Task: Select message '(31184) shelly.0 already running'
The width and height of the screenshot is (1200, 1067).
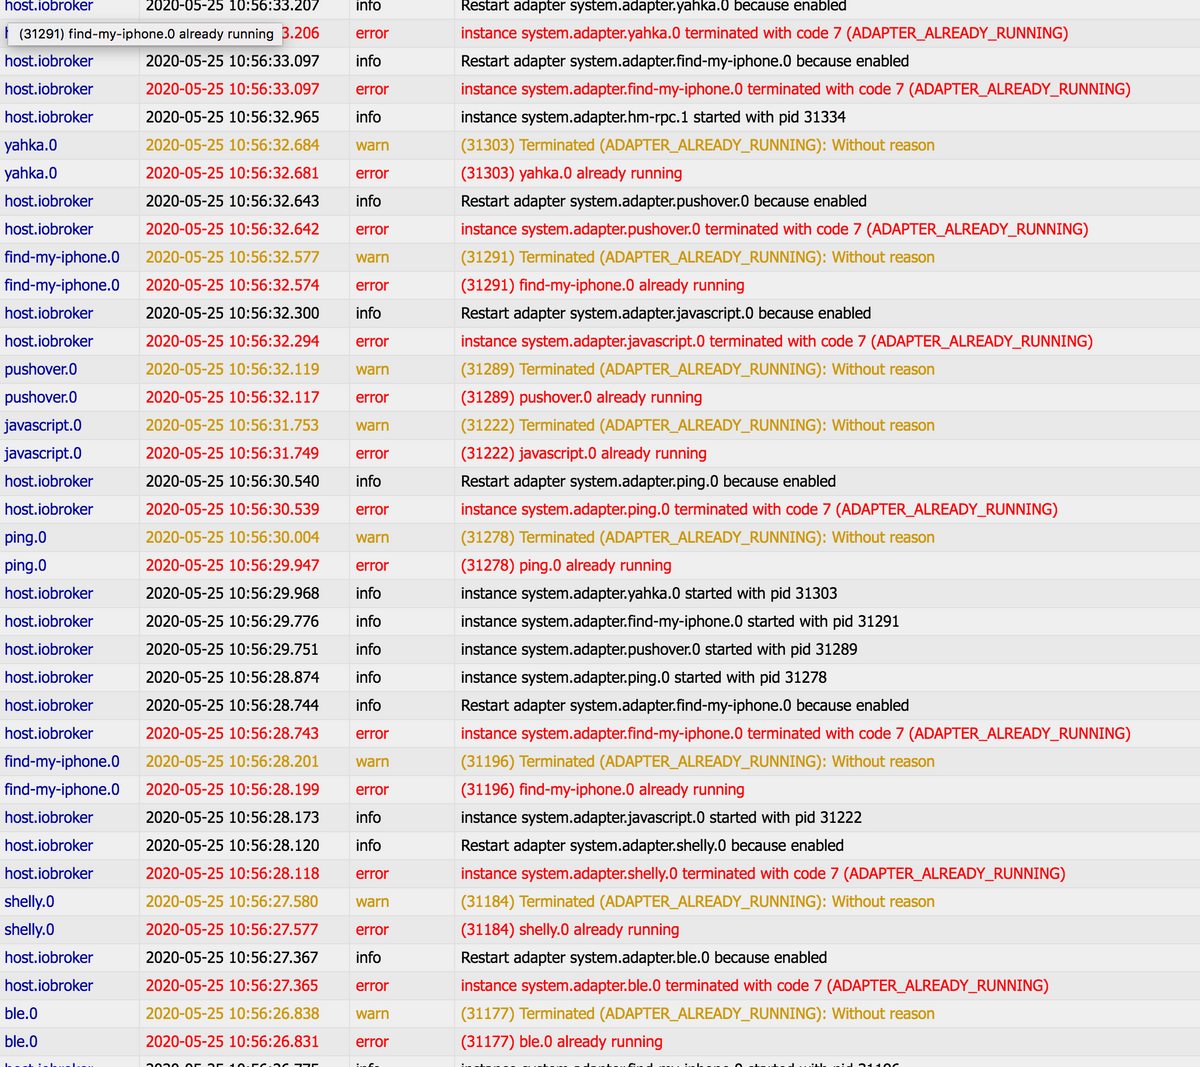Action: click(x=570, y=929)
